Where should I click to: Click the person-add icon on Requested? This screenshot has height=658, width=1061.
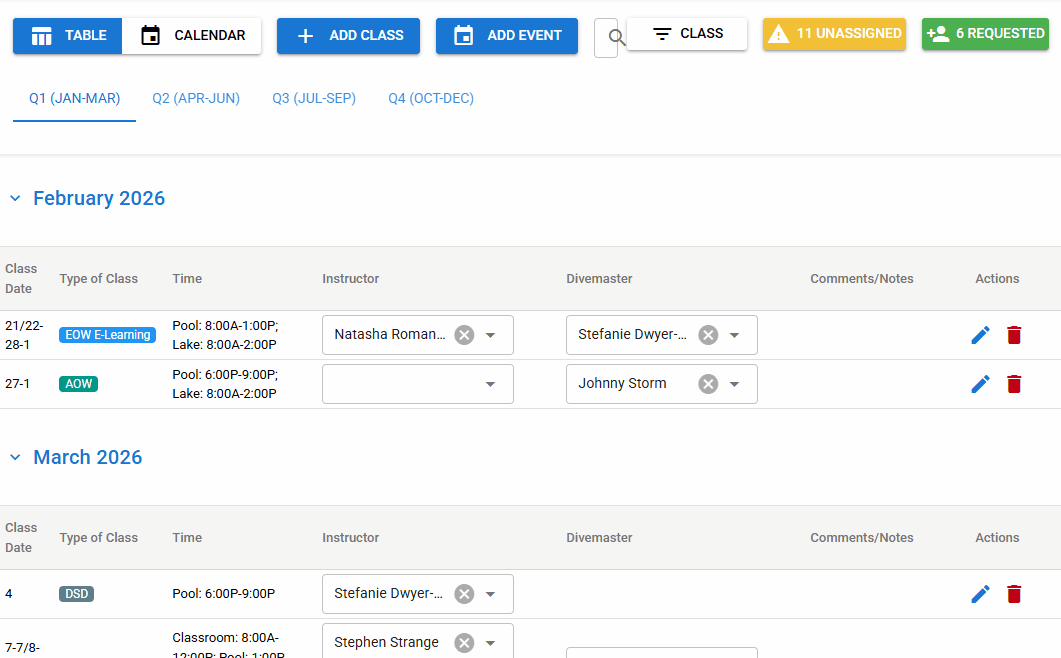938,34
